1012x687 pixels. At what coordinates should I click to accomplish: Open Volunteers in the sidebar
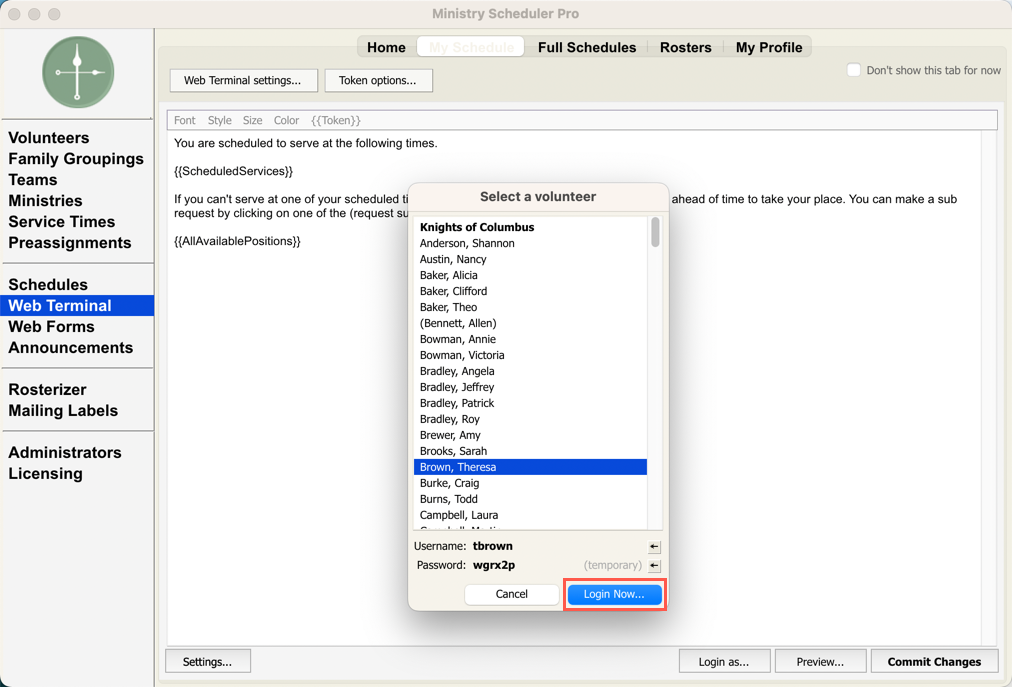49,138
